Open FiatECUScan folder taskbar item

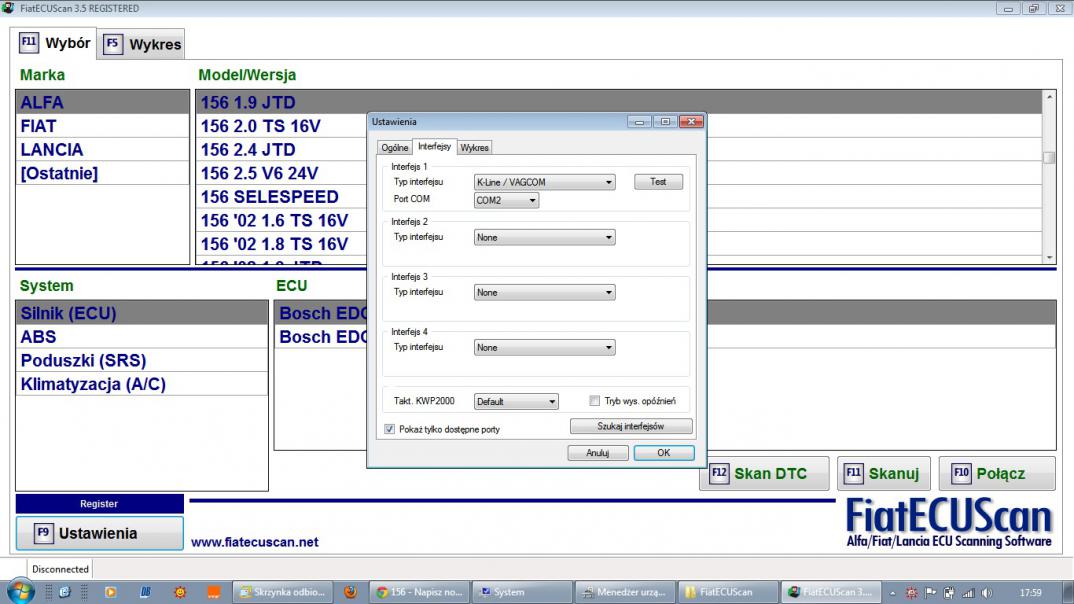click(727, 592)
